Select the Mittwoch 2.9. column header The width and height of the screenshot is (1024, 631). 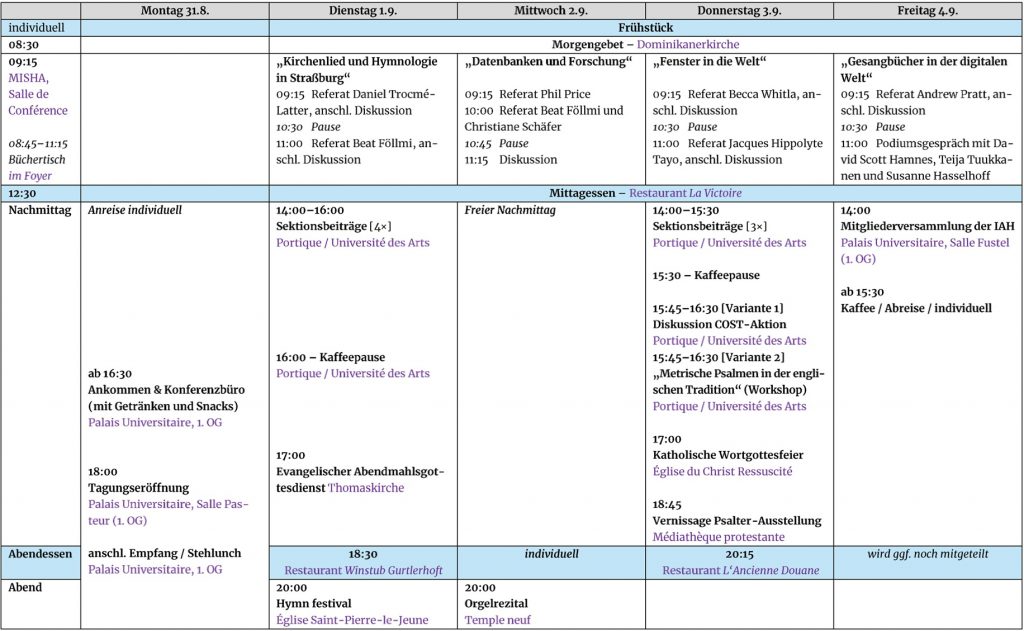coord(551,10)
